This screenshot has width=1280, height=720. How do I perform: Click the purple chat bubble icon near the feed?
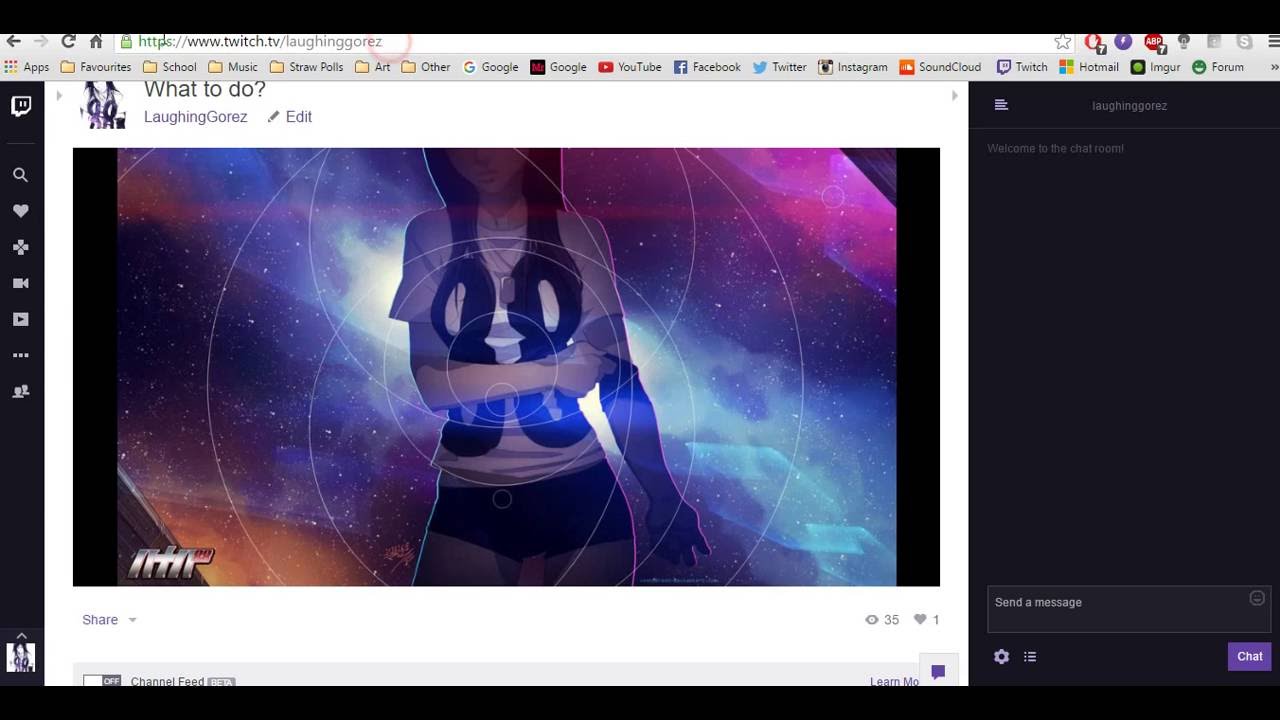click(x=938, y=672)
